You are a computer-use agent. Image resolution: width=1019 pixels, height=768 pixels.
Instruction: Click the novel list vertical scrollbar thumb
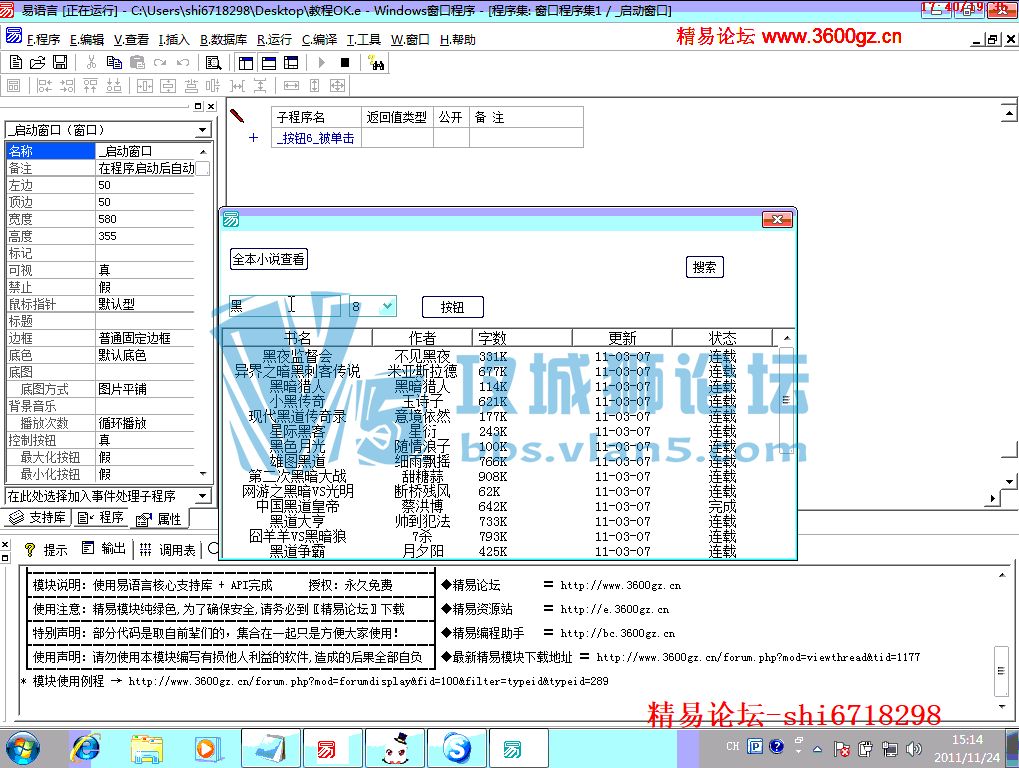pyautogui.click(x=786, y=400)
